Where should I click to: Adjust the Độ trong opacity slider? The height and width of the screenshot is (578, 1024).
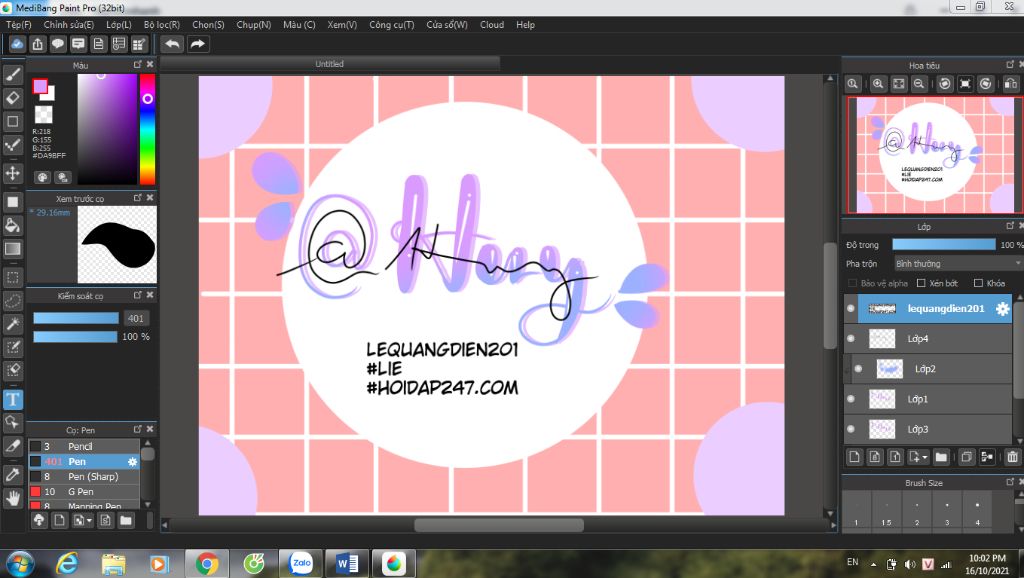[x=944, y=244]
